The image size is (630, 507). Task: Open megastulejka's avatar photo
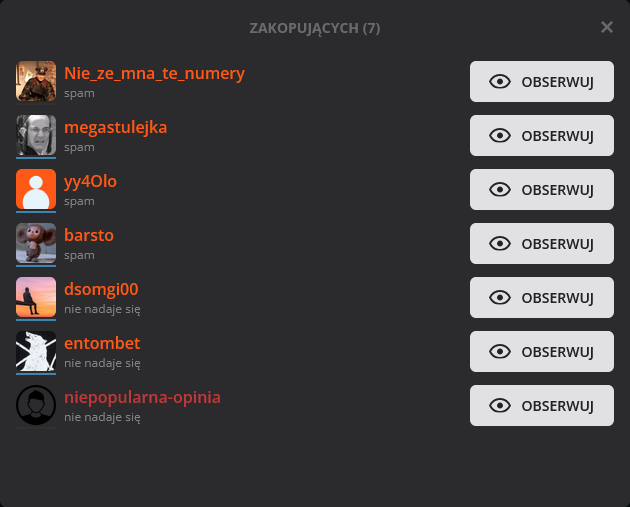coord(36,135)
